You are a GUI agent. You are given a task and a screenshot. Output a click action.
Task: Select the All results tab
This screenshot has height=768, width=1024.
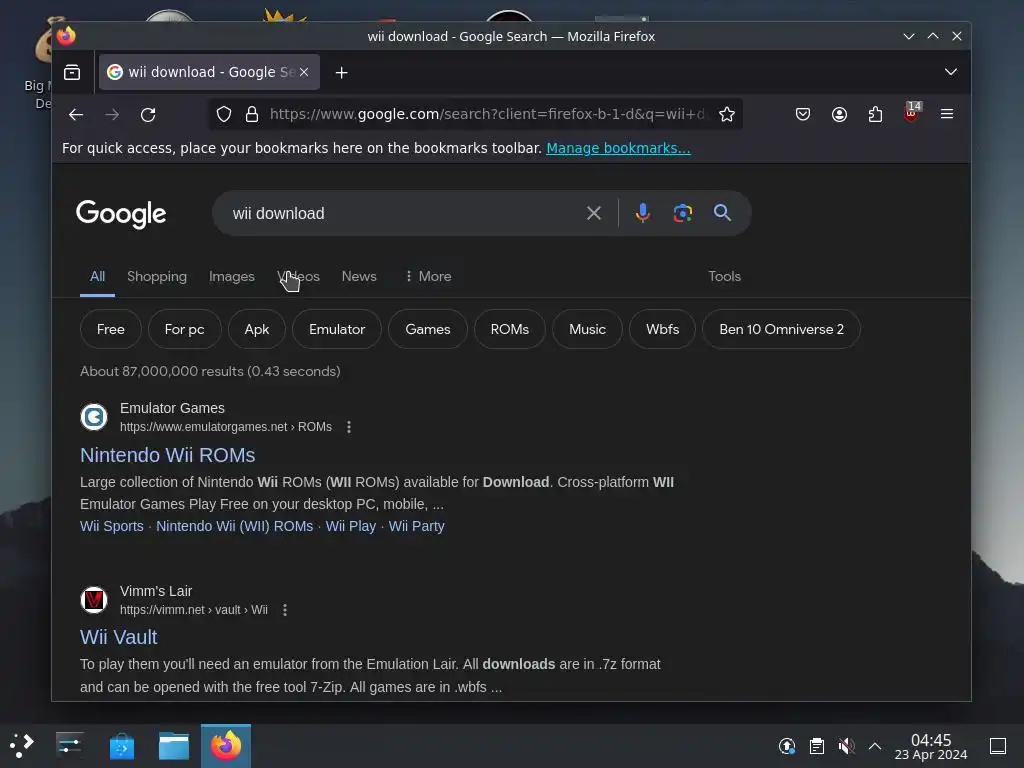click(97, 276)
